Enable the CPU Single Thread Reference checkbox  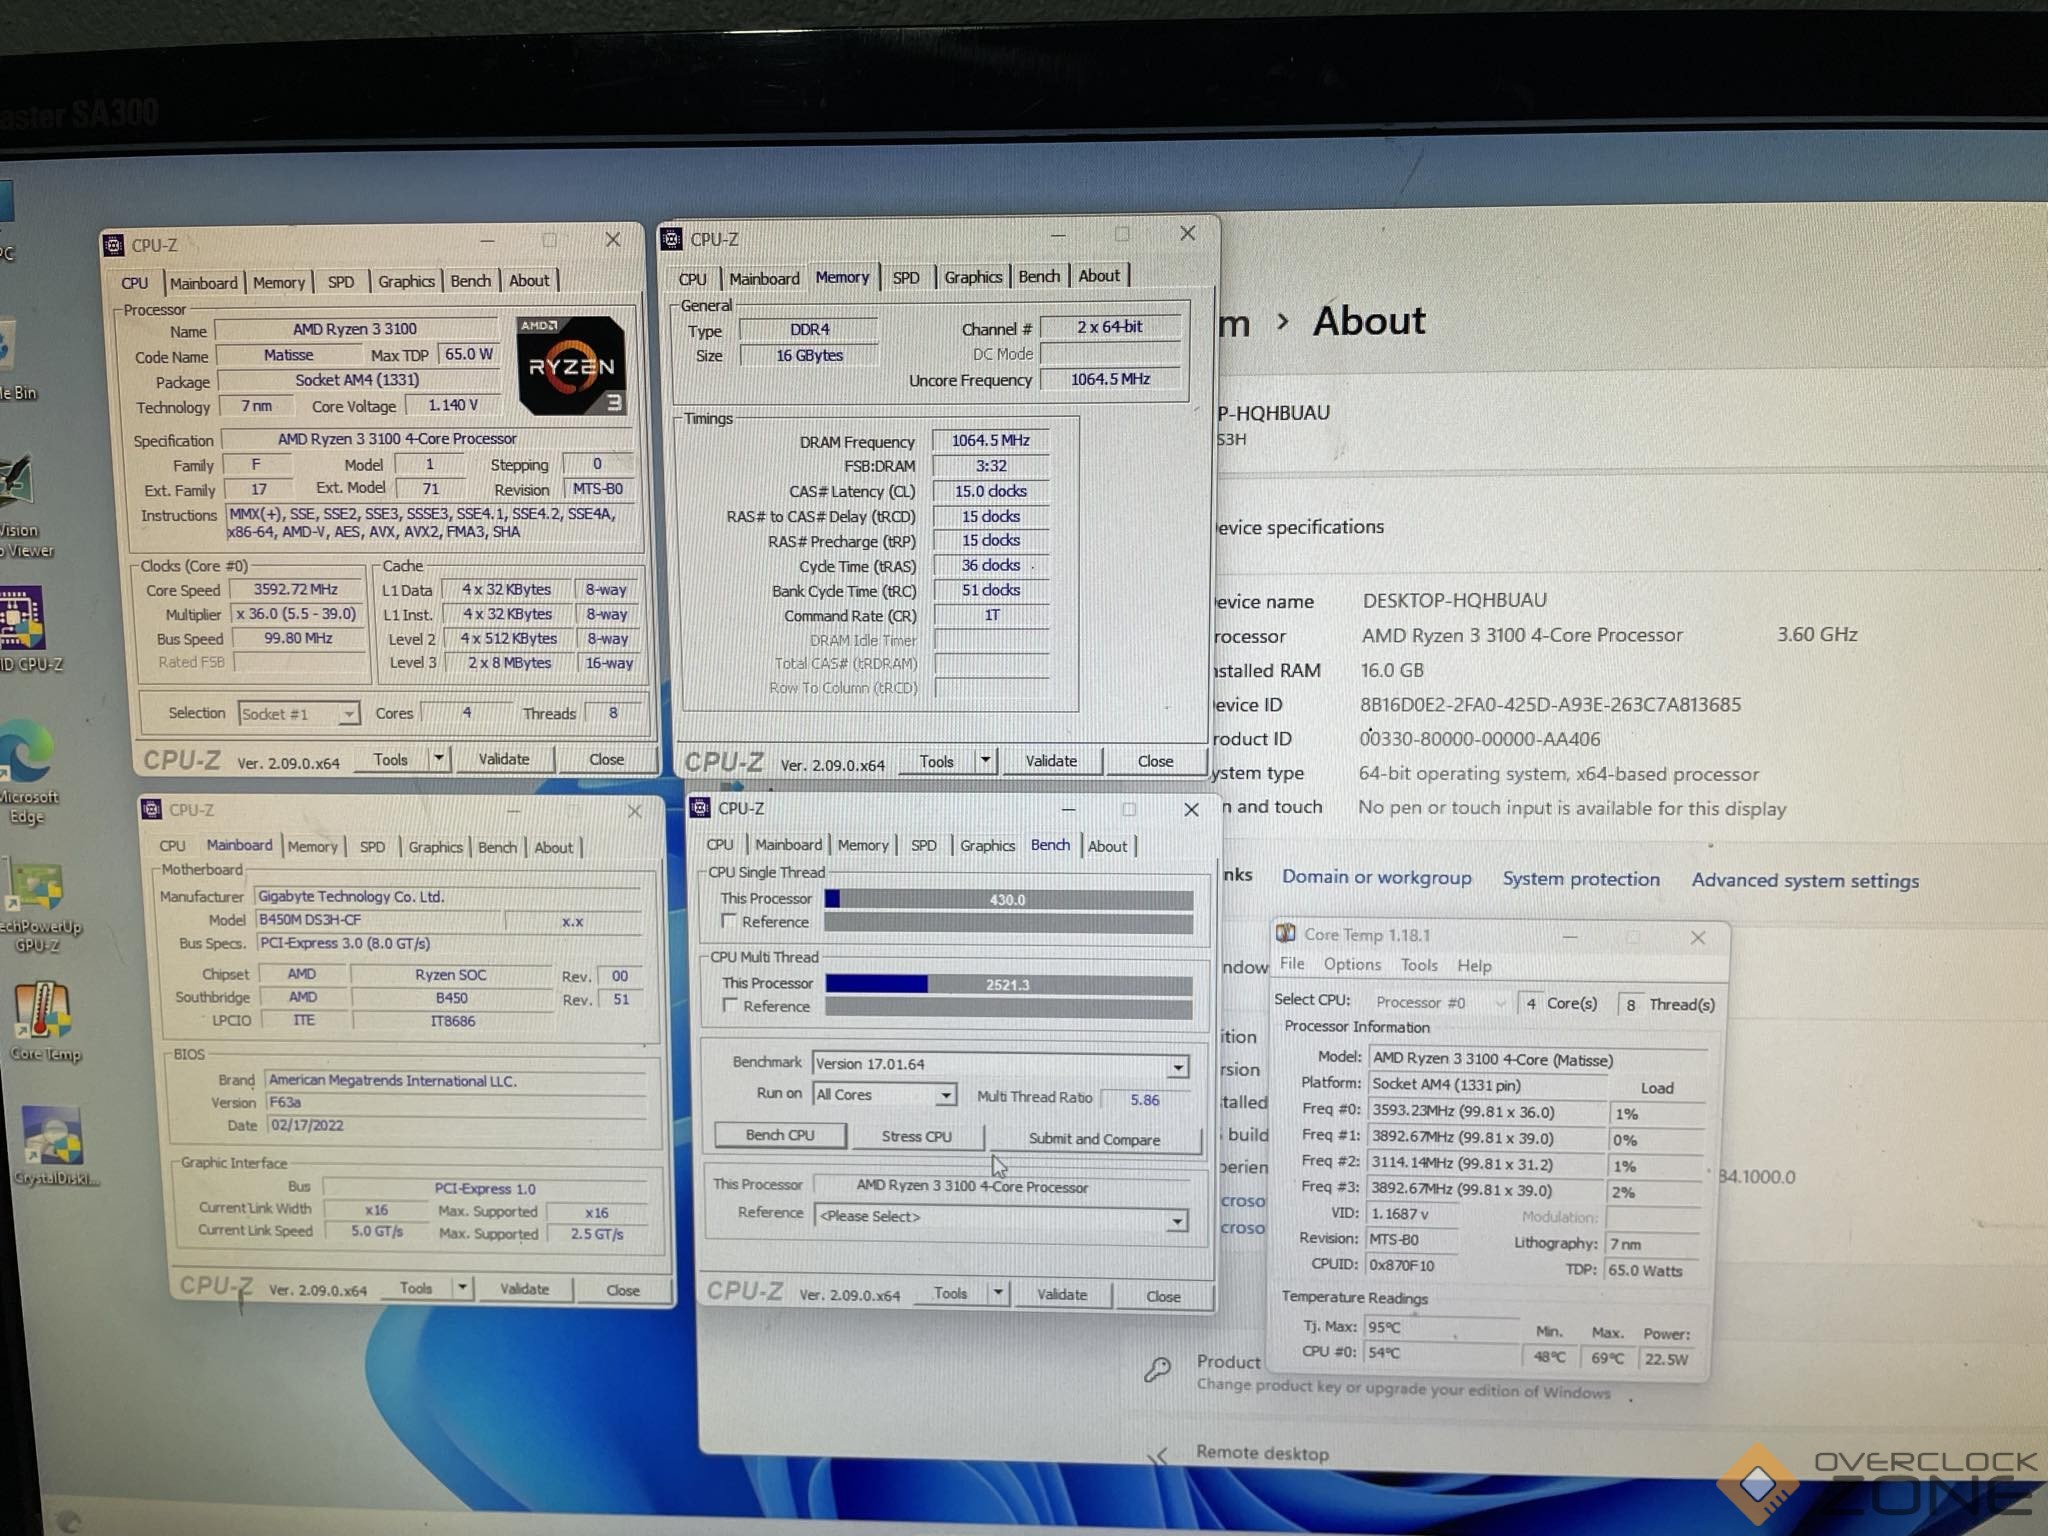pyautogui.click(x=729, y=921)
